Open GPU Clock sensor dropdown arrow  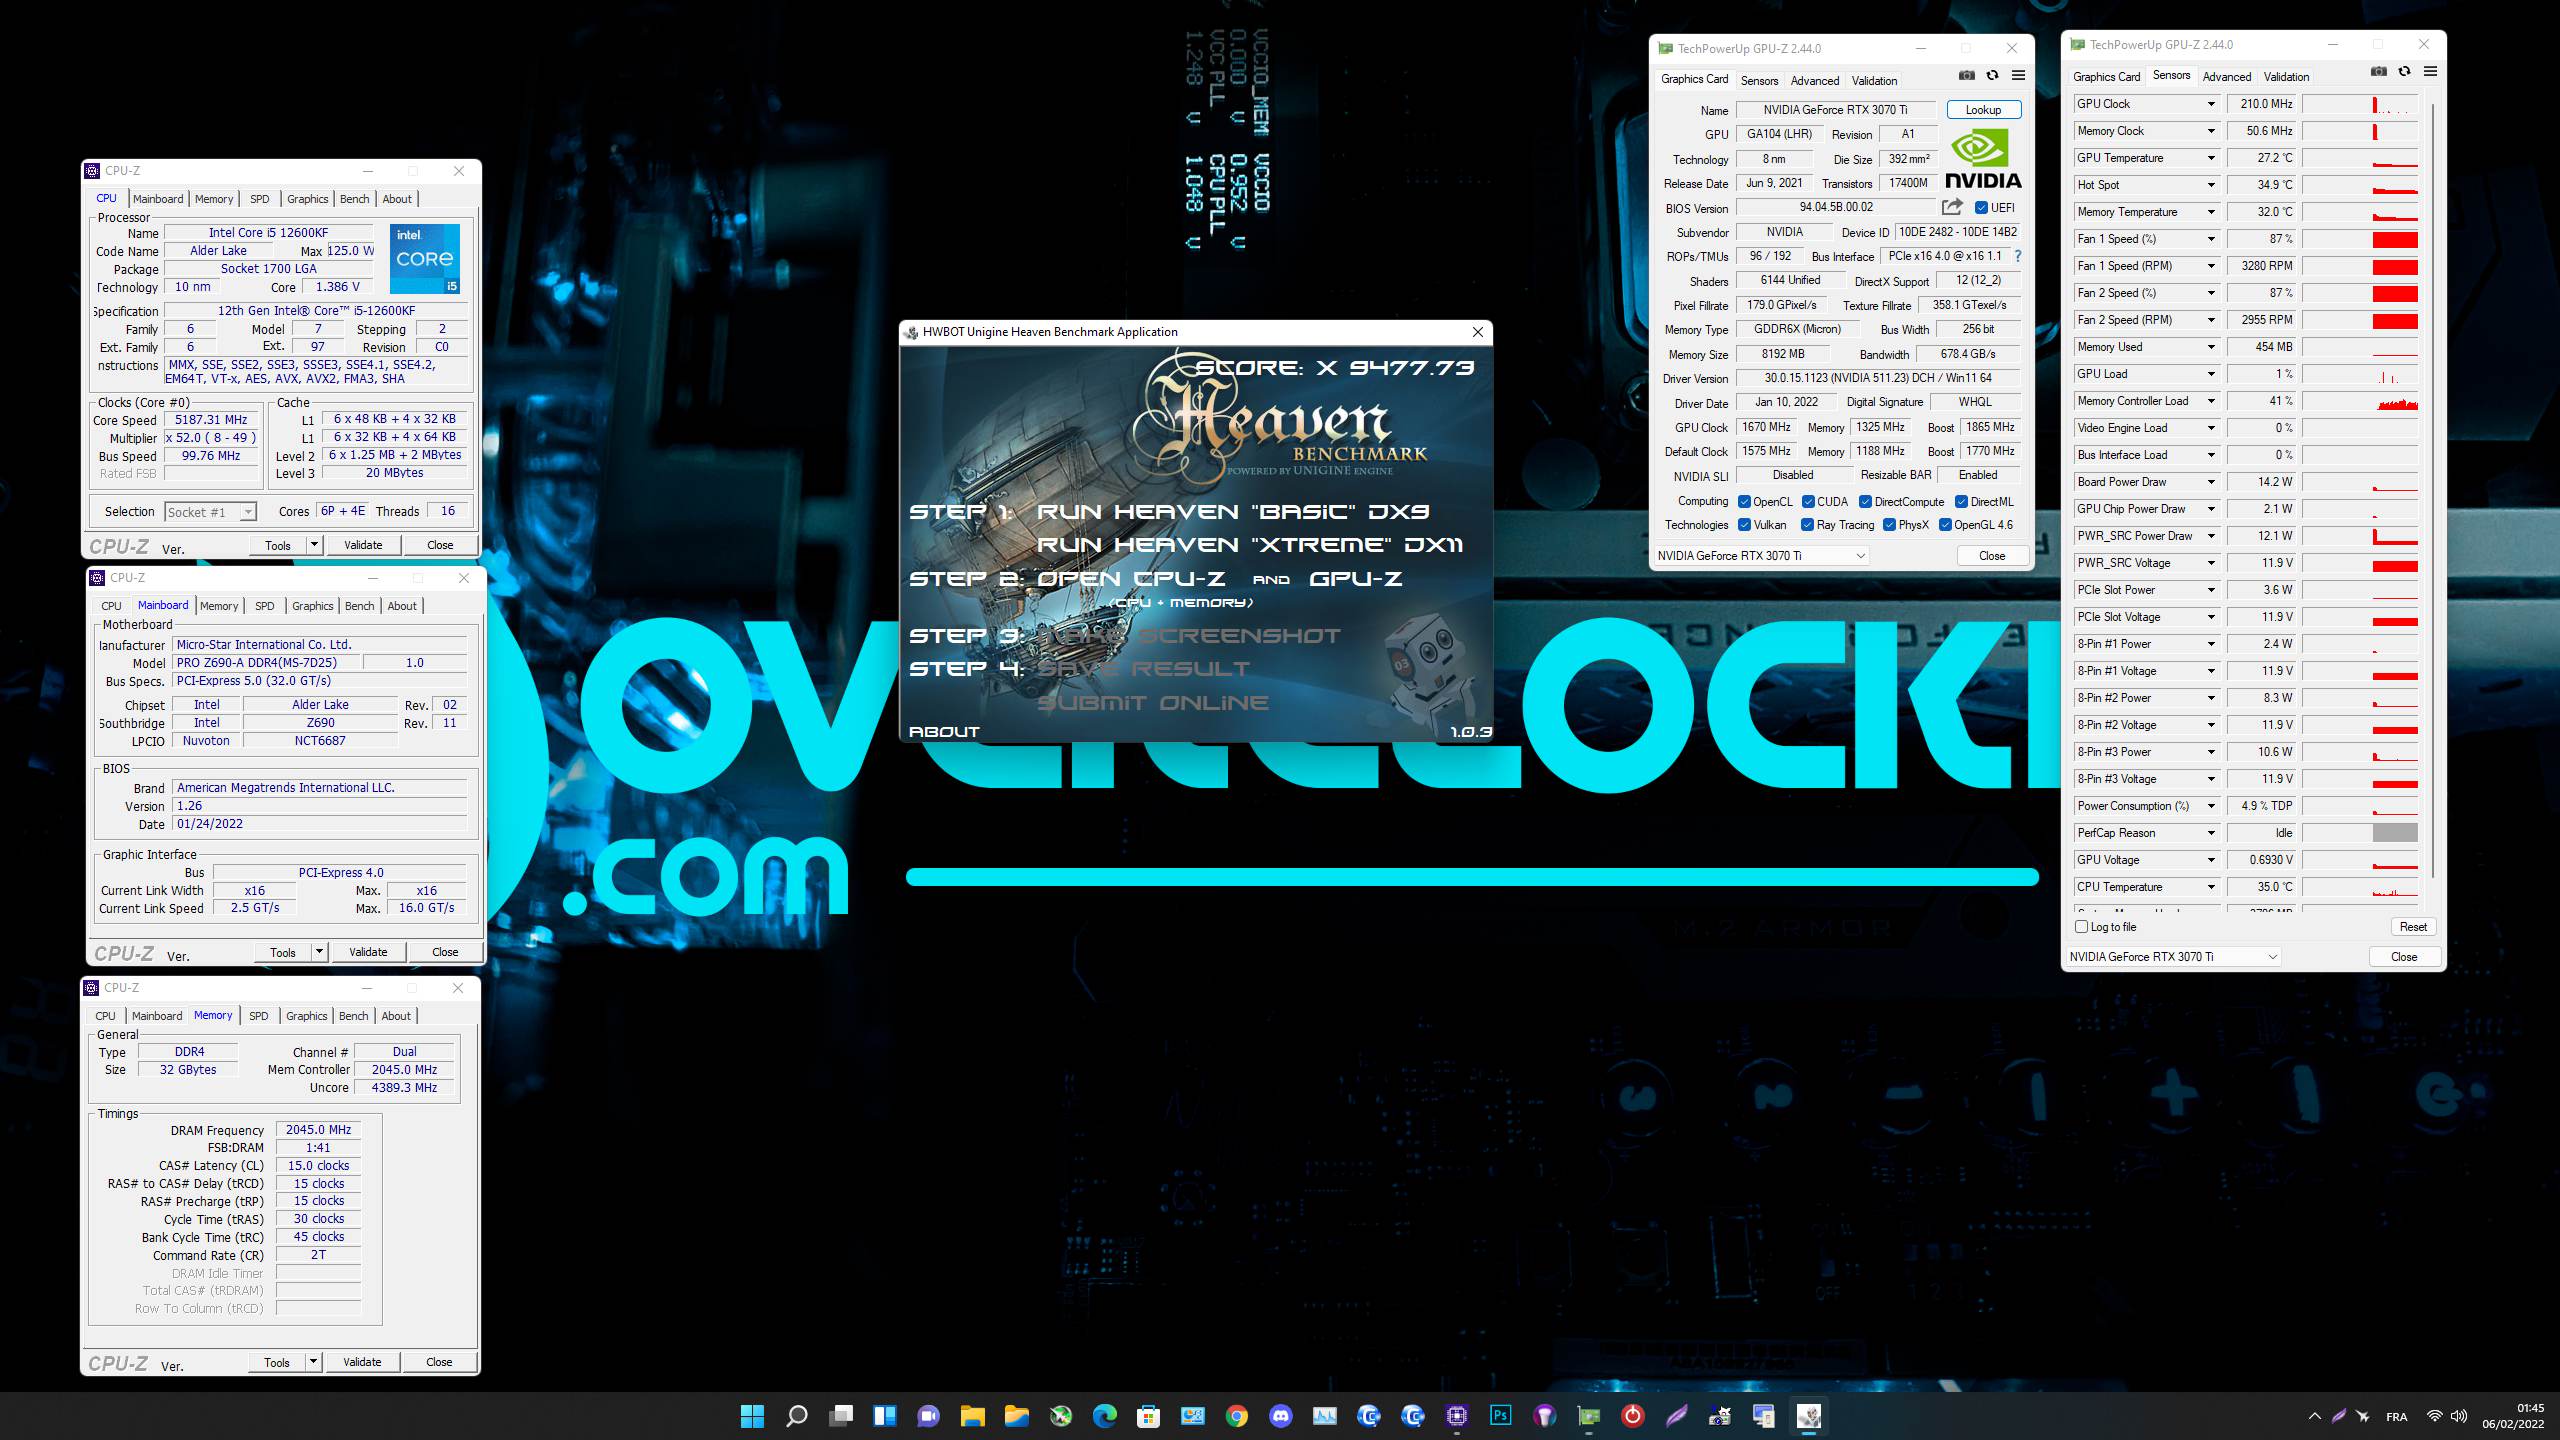2211,104
